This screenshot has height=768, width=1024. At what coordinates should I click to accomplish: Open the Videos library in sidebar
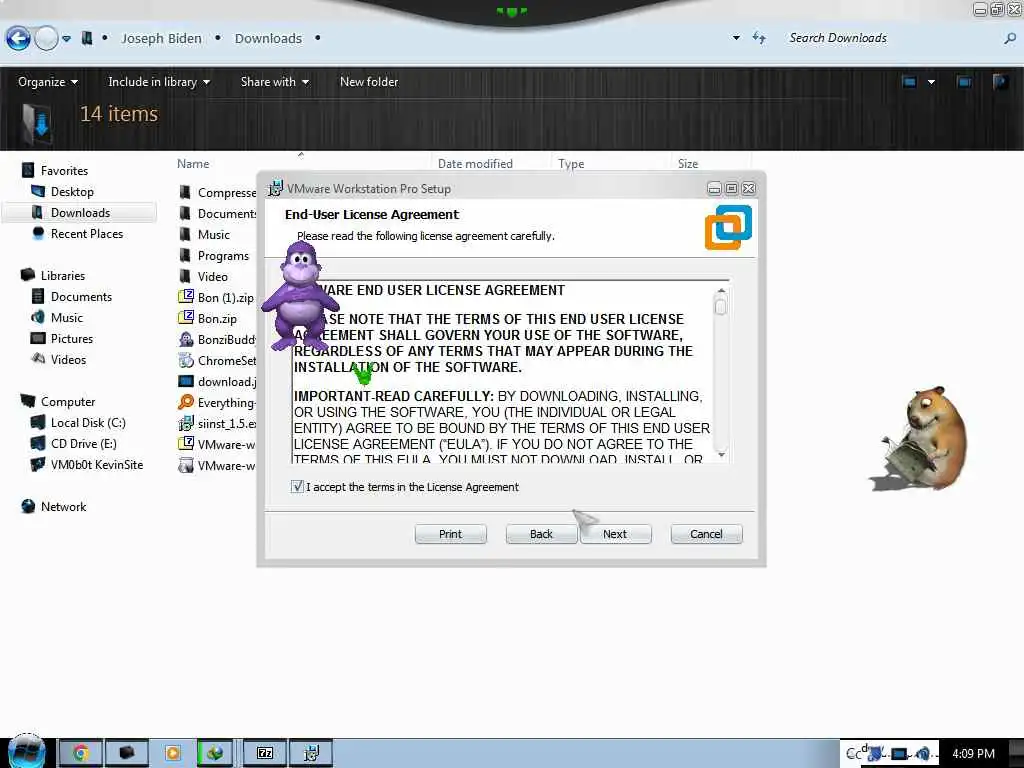[x=68, y=360]
